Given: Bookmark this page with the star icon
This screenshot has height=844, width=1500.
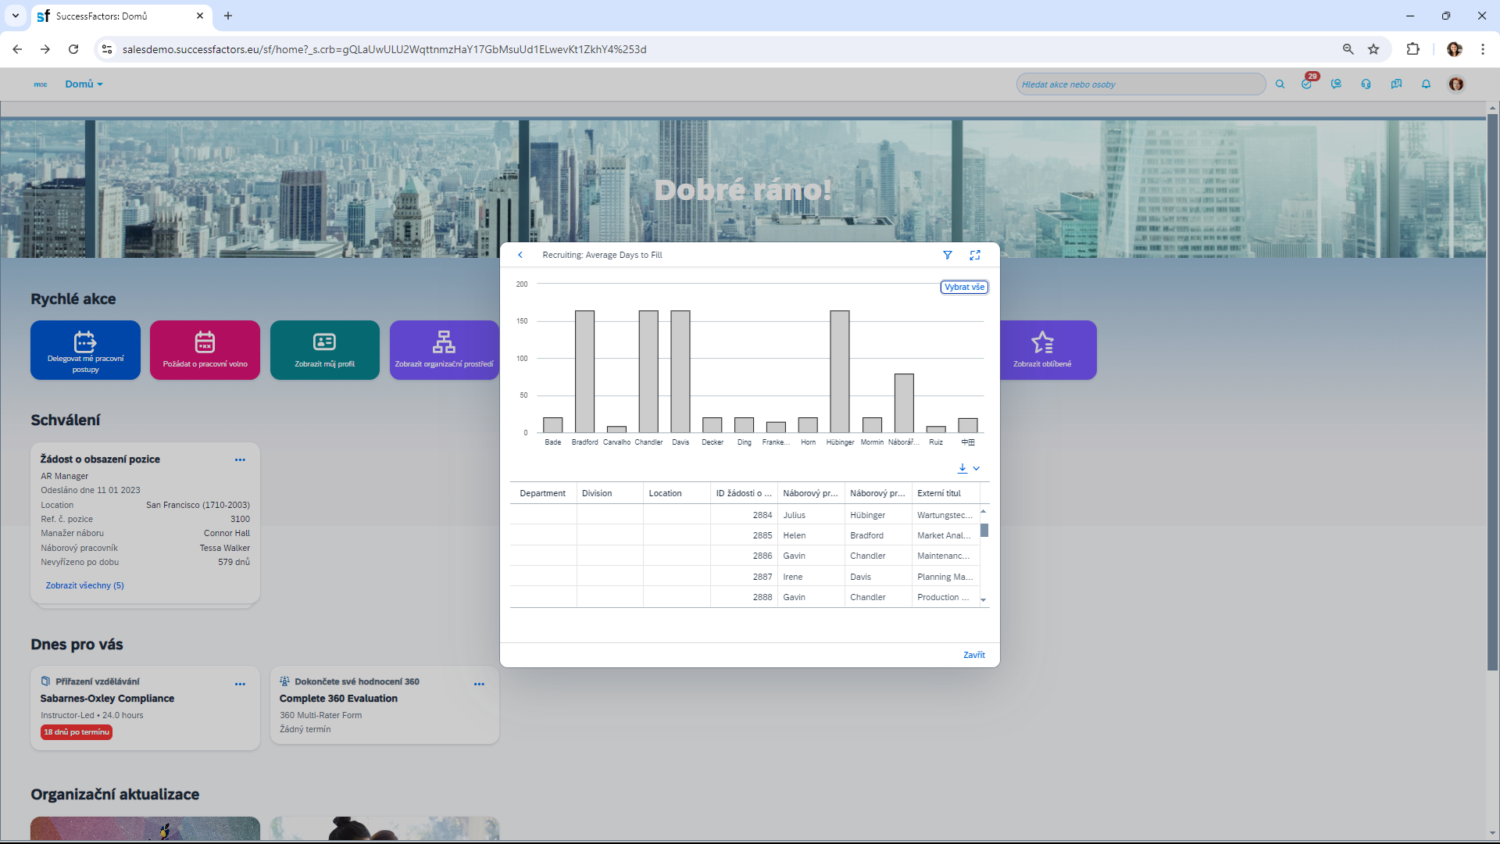Looking at the screenshot, I should (x=1374, y=49).
